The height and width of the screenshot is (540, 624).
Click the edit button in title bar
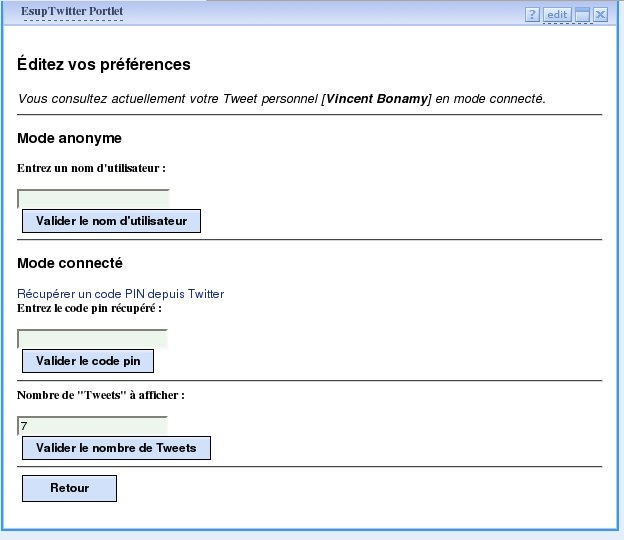pos(557,14)
